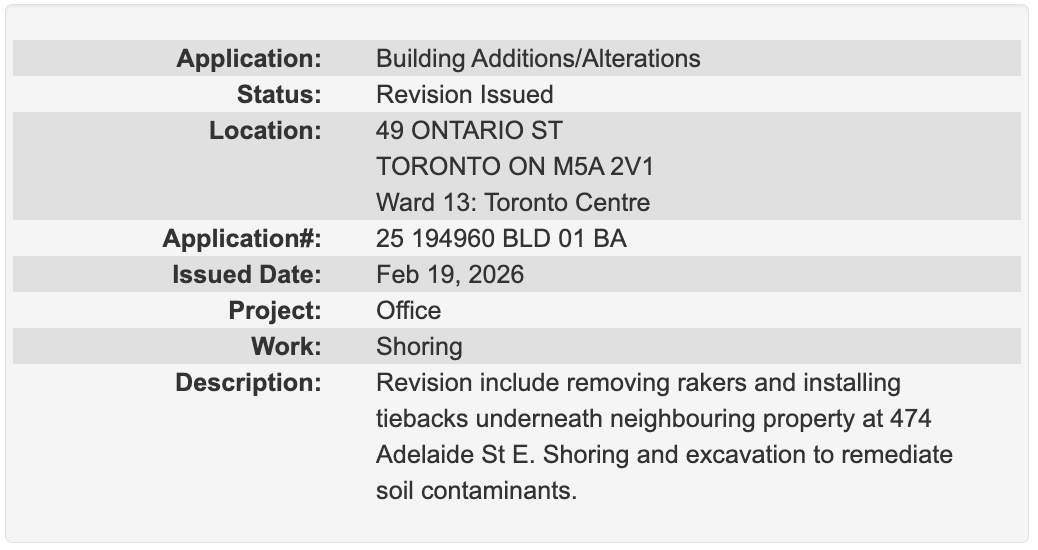Click the Location label

(x=265, y=130)
